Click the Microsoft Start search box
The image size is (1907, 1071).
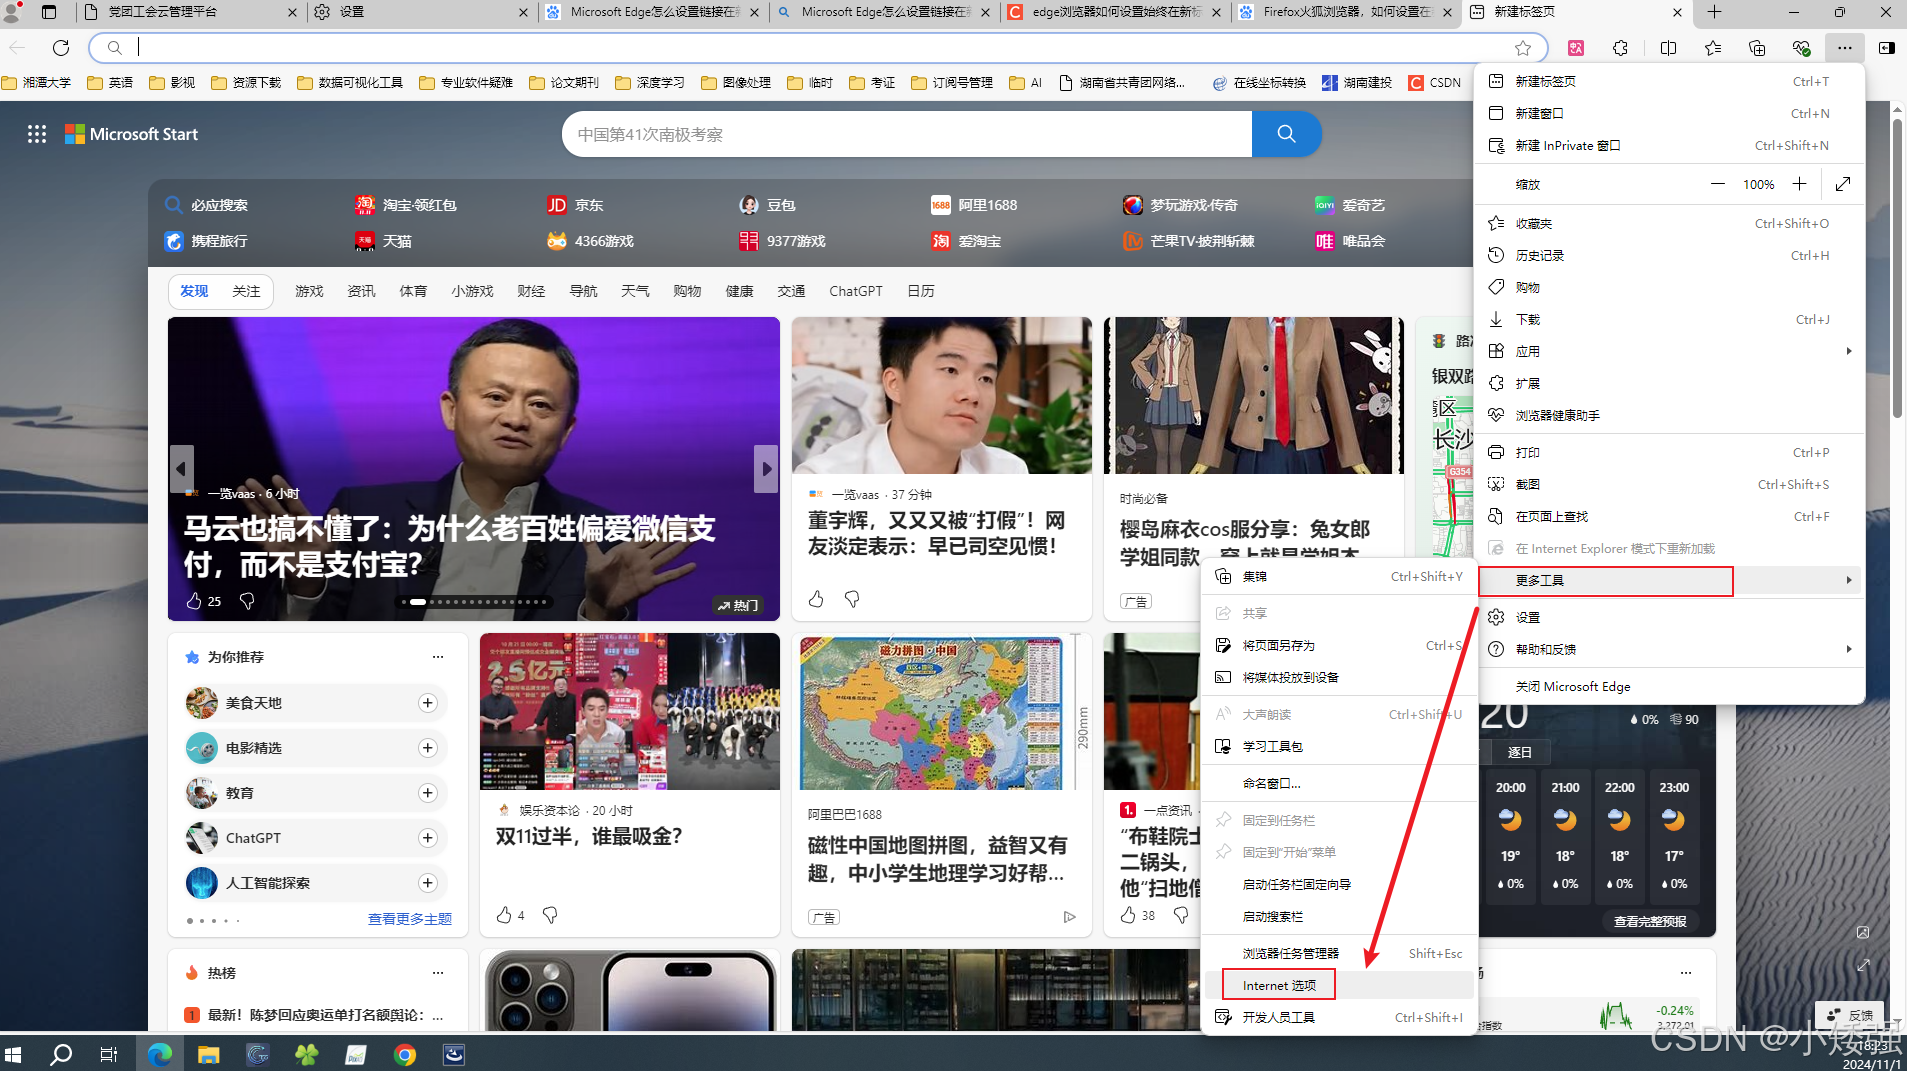coord(907,134)
